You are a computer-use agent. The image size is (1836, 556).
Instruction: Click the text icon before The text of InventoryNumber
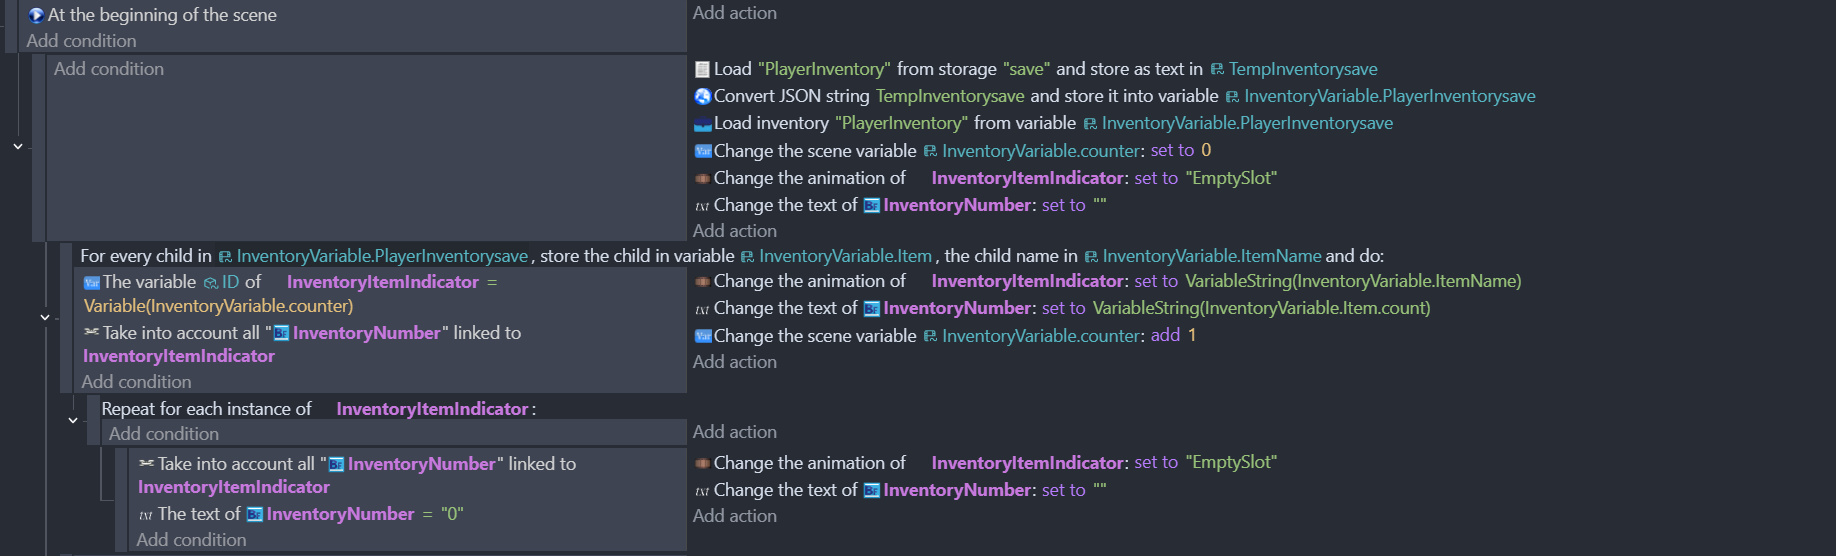[146, 514]
